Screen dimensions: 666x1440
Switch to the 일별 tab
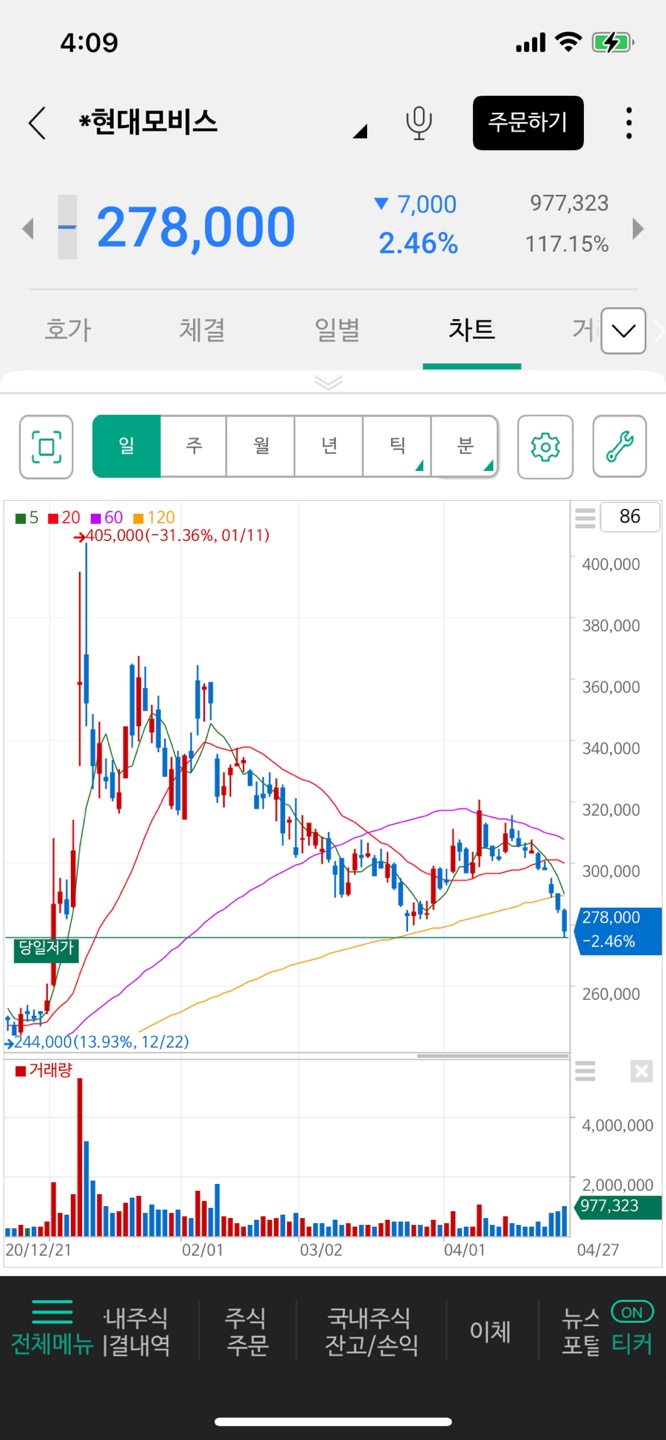337,330
